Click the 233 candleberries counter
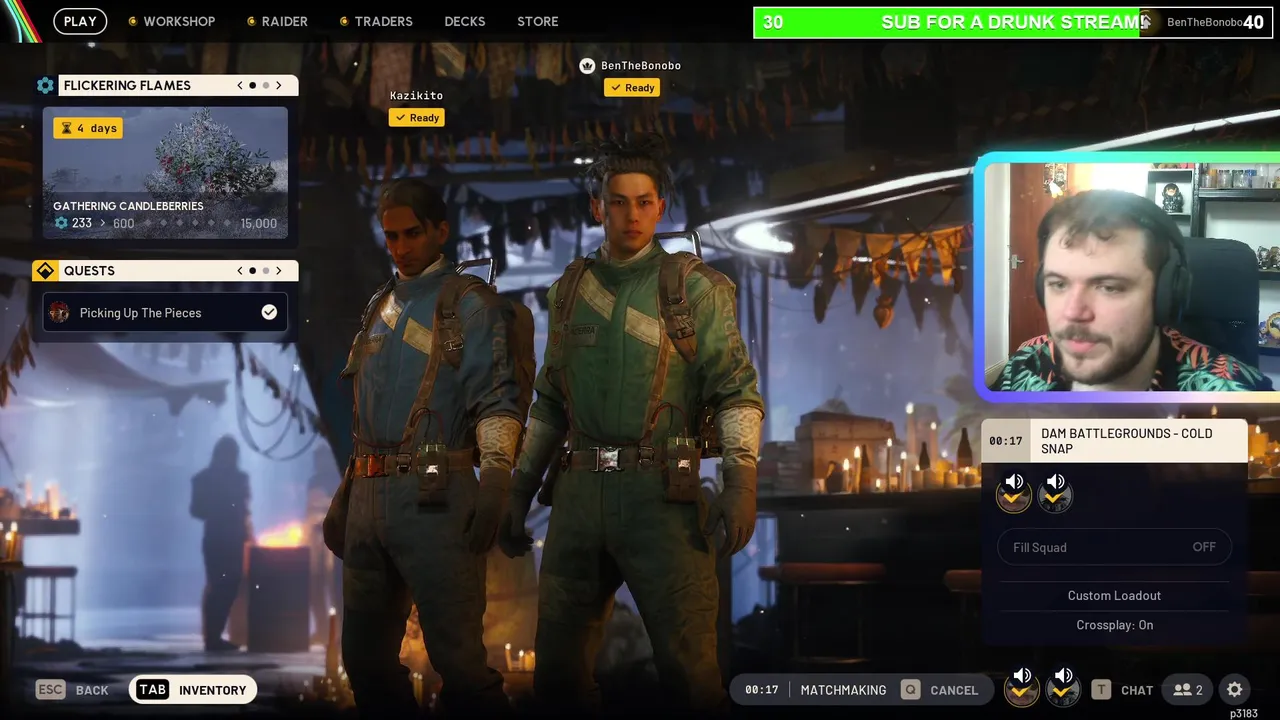Viewport: 1280px width, 720px height. click(73, 224)
